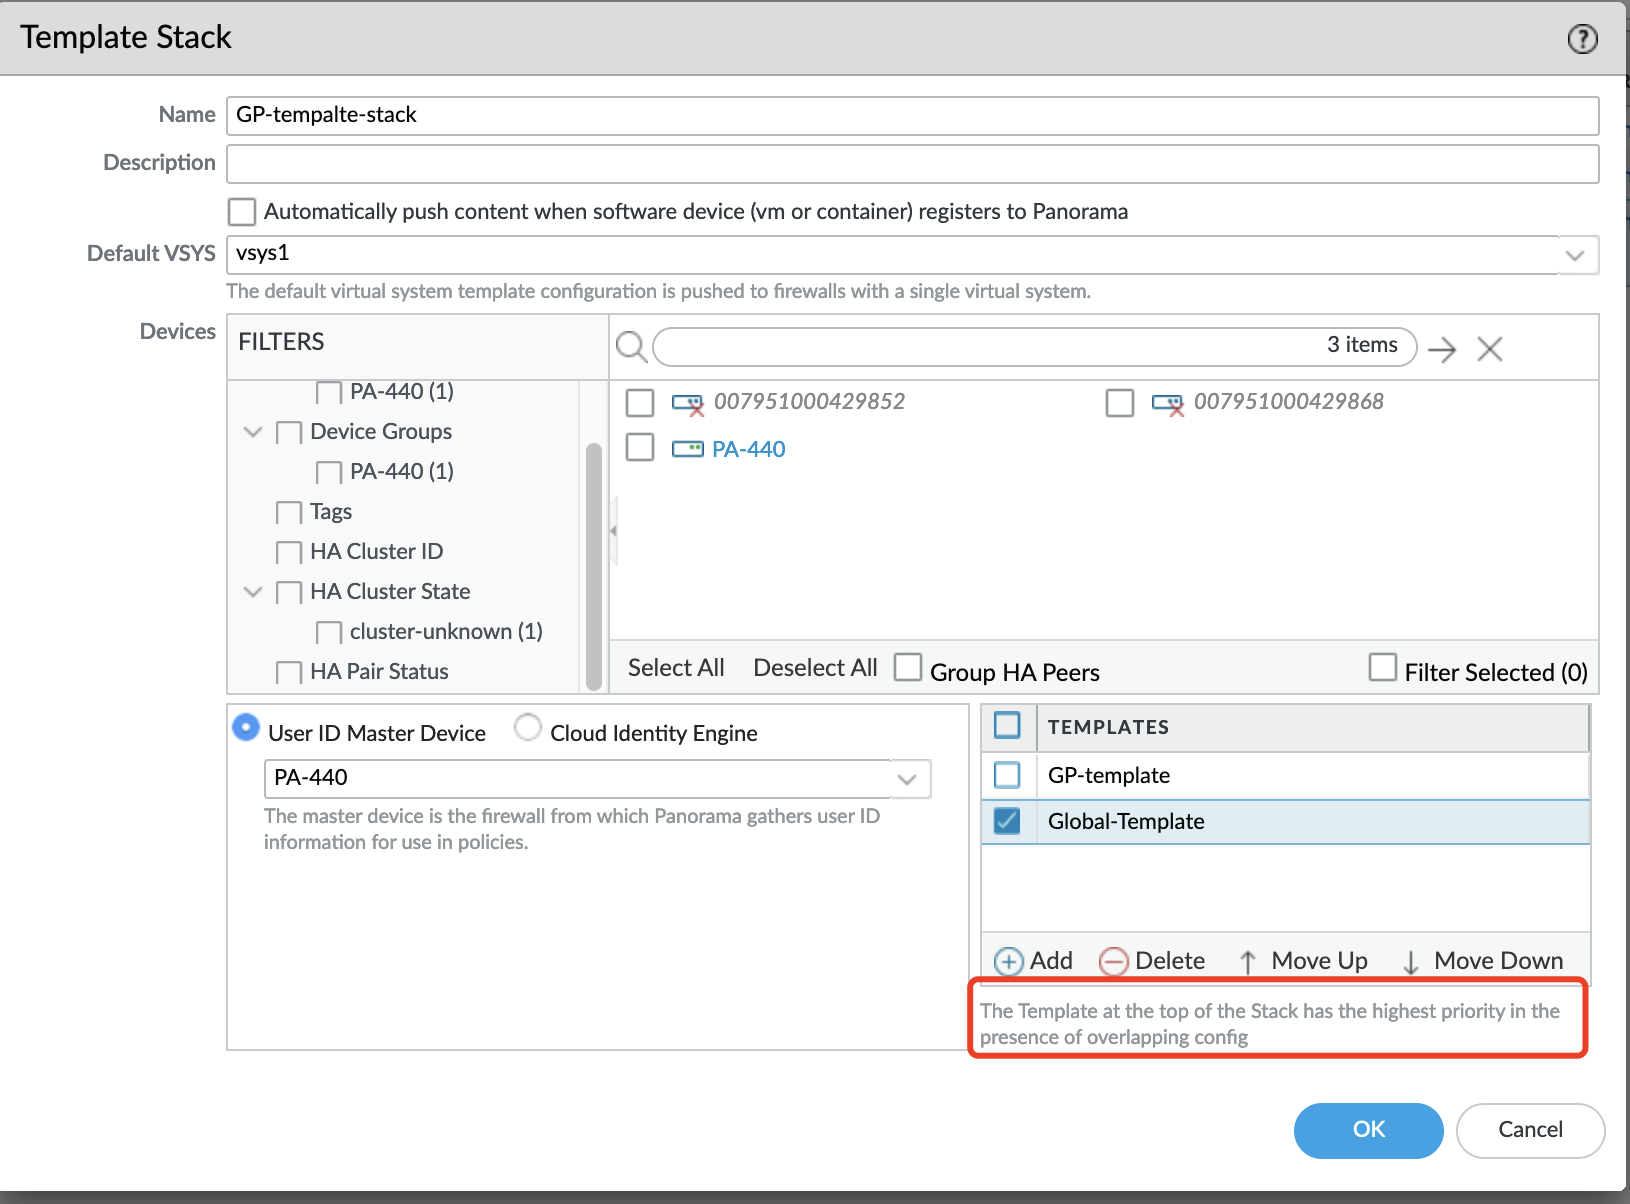Click Deselect All devices

point(815,668)
